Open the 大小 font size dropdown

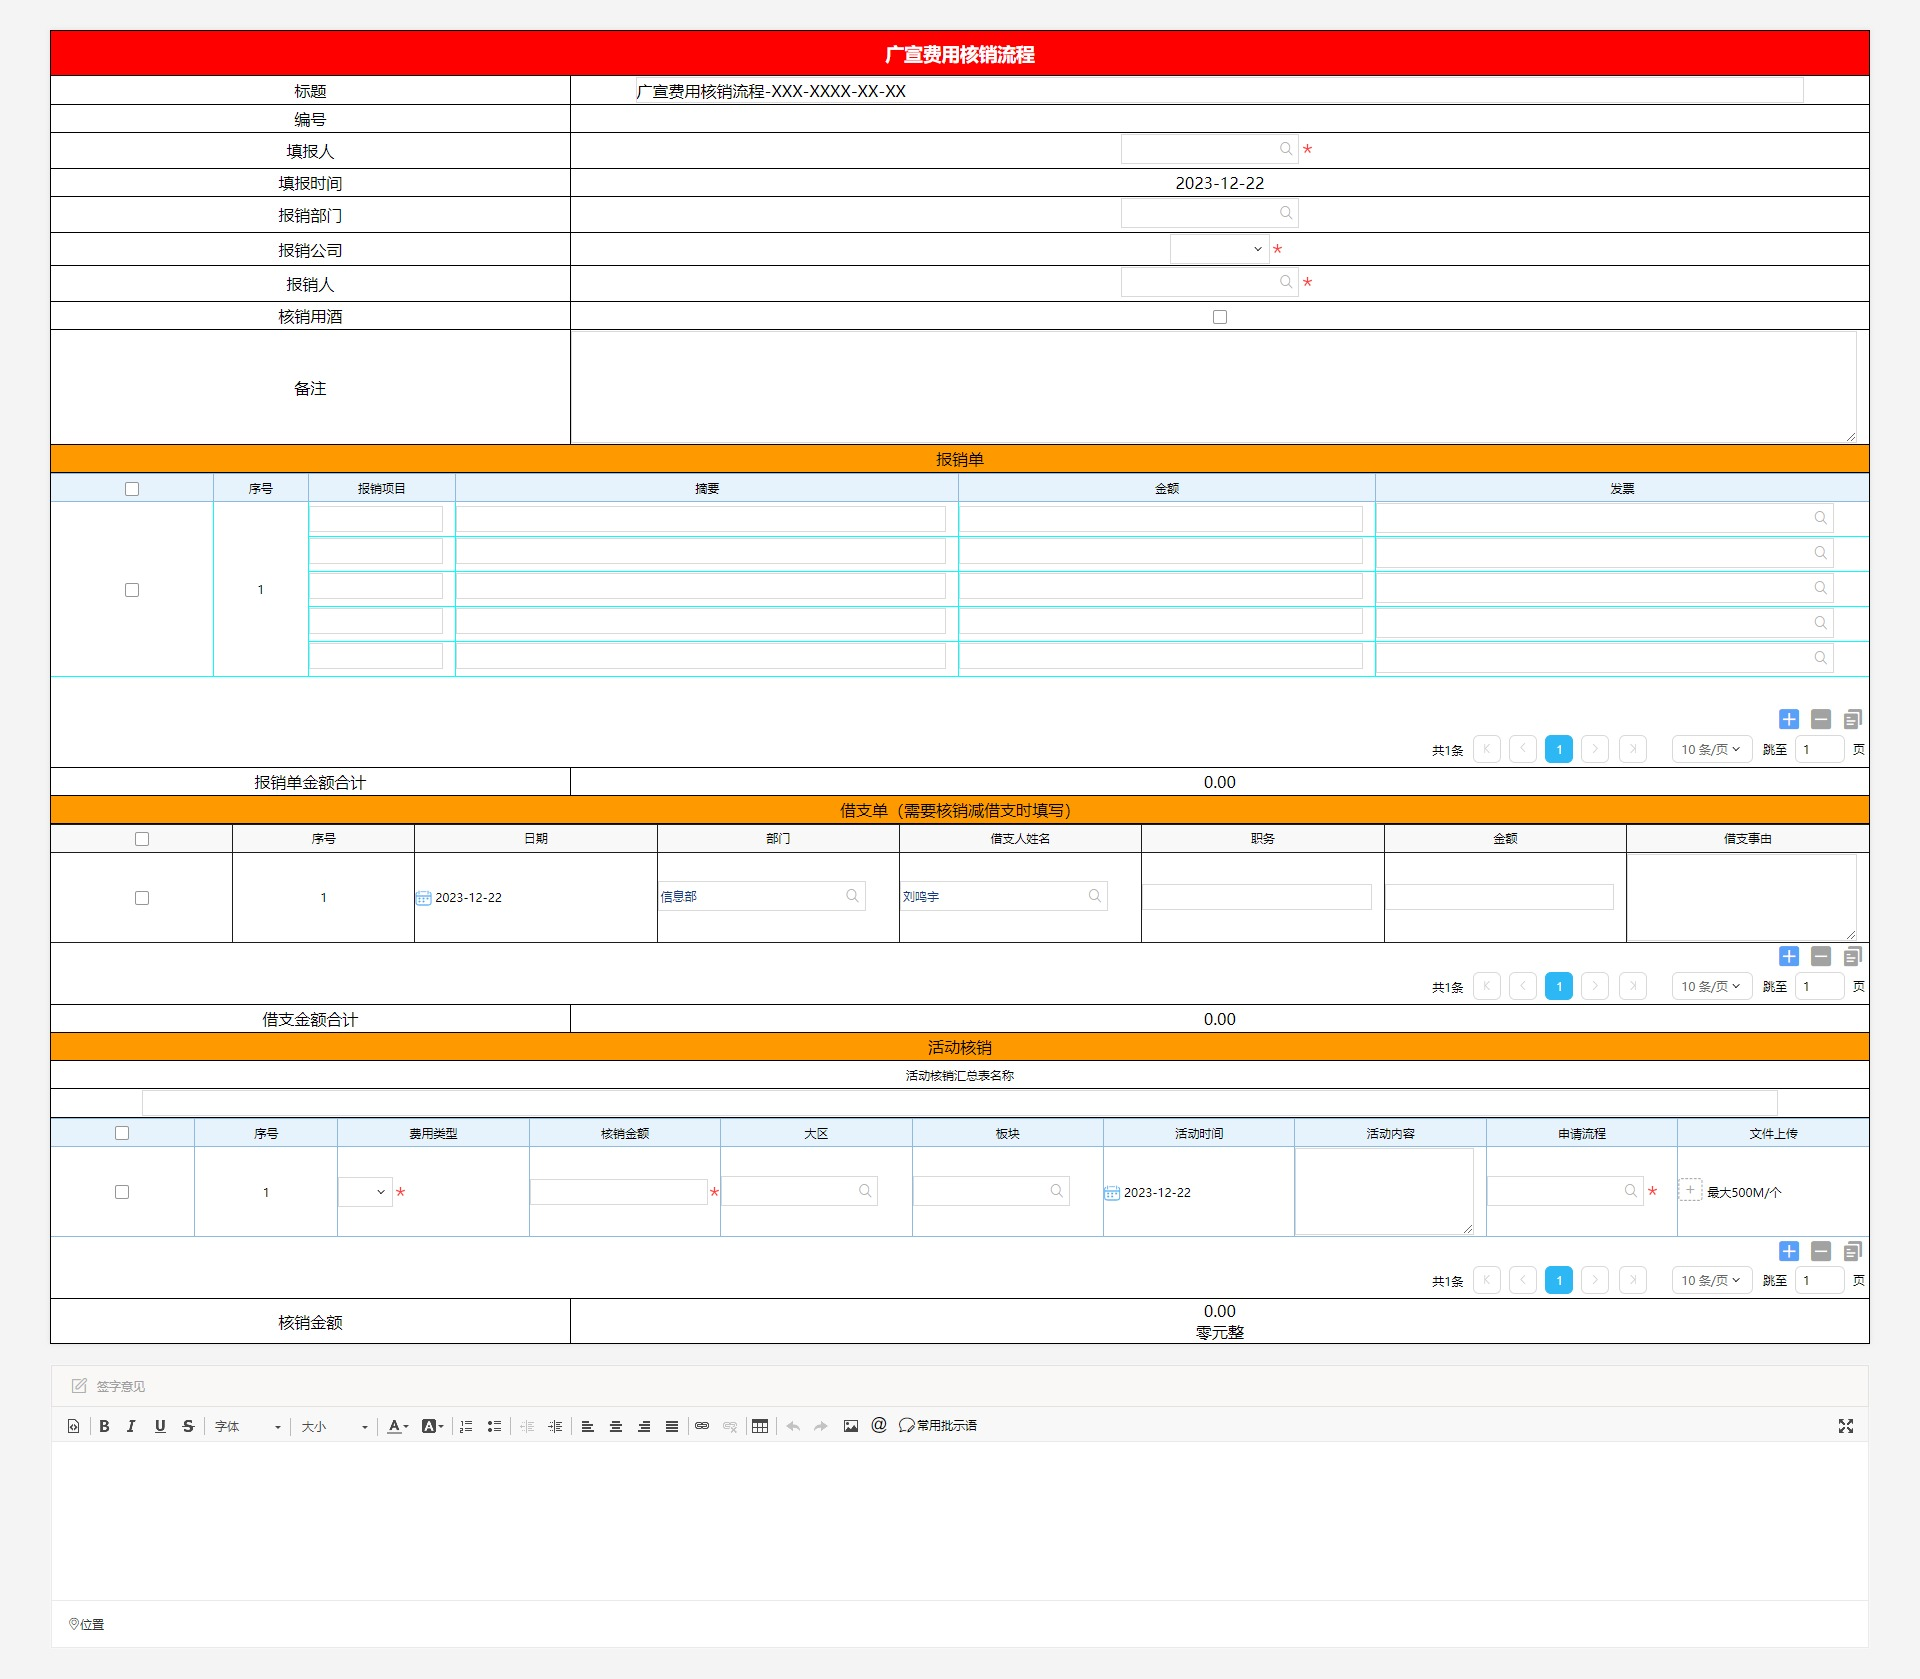(334, 1426)
